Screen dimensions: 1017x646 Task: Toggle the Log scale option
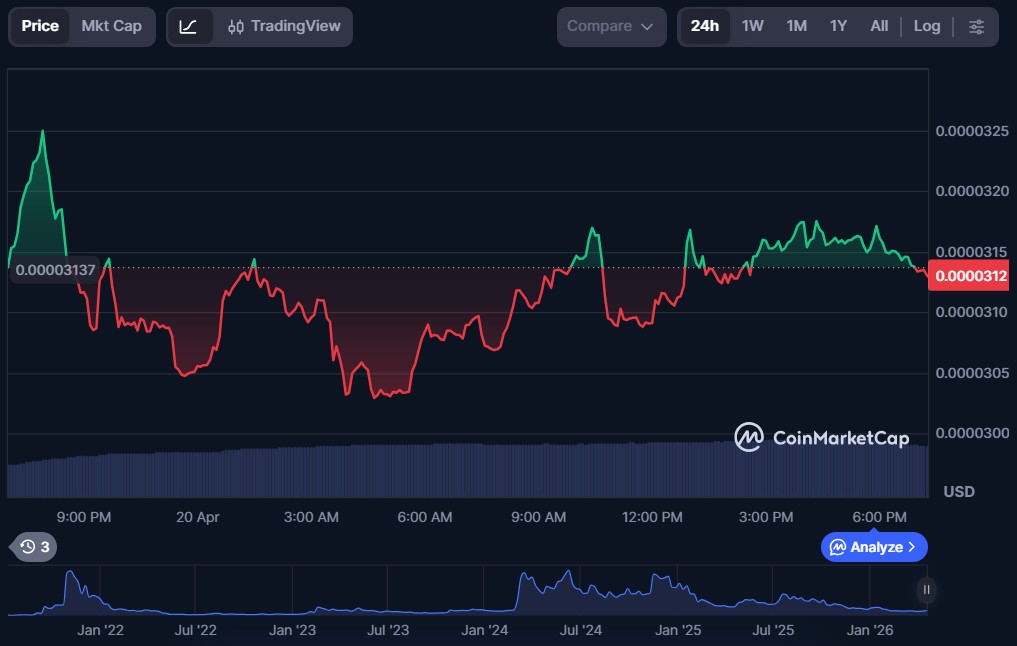[926, 26]
